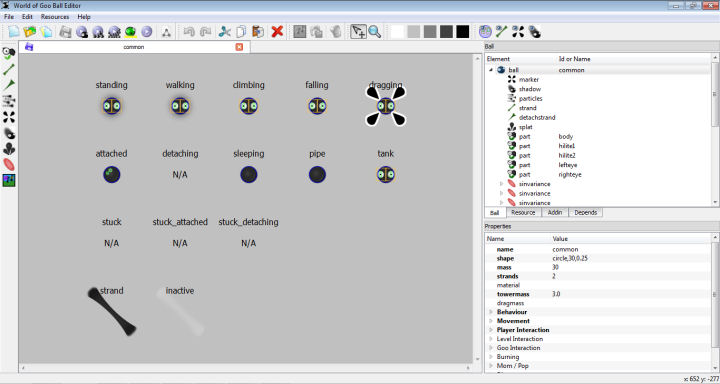Switch to the Addin tab
Screen dimensions: 720x384
555,213
